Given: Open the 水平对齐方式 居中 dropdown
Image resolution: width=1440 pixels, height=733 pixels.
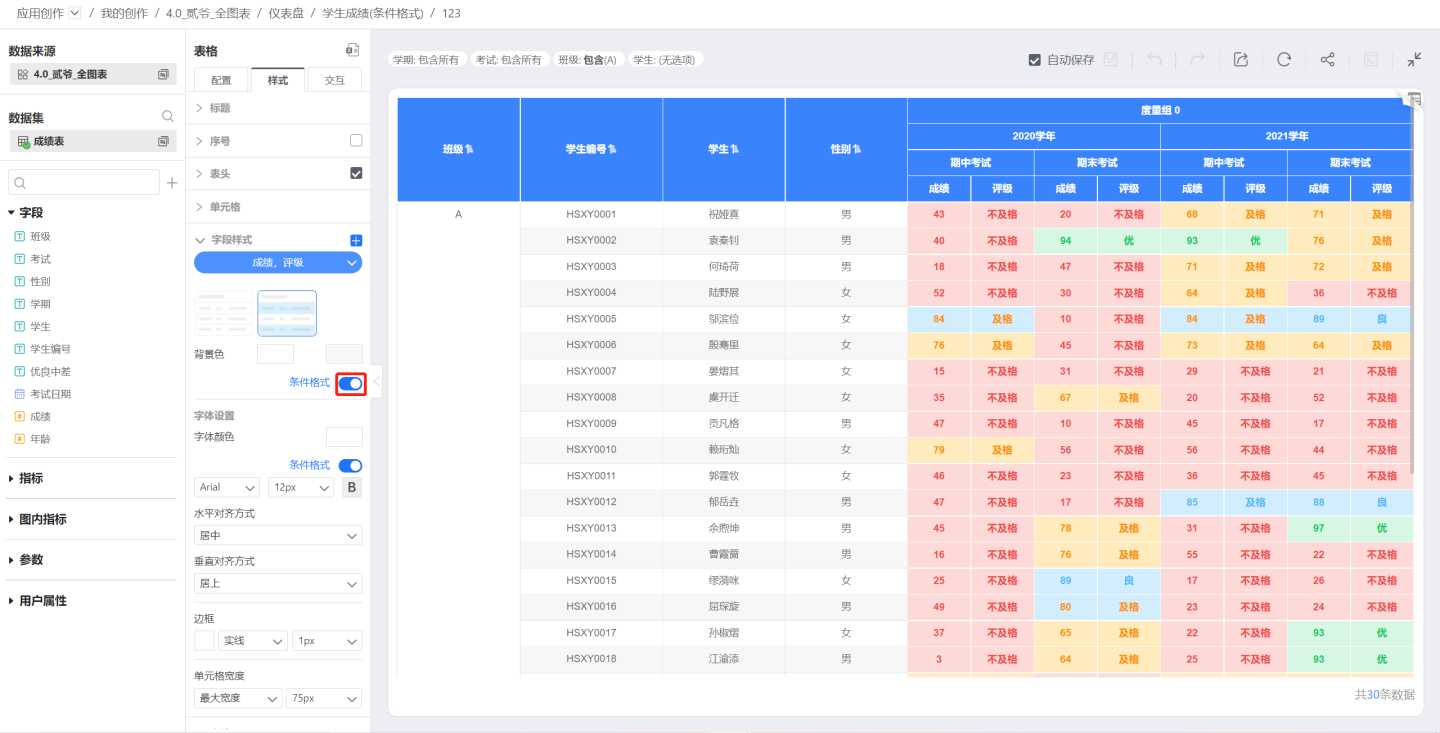Looking at the screenshot, I should [x=278, y=536].
